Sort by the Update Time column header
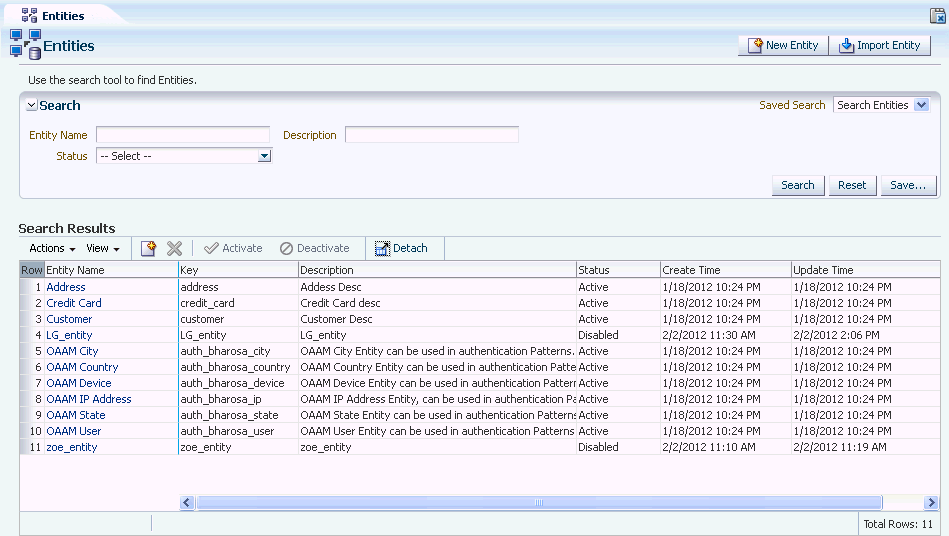Screen dimensions: 949x536 point(865,270)
